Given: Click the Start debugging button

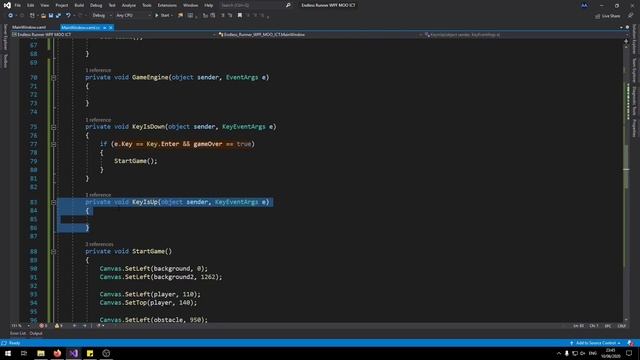Looking at the screenshot, I should (163, 16).
